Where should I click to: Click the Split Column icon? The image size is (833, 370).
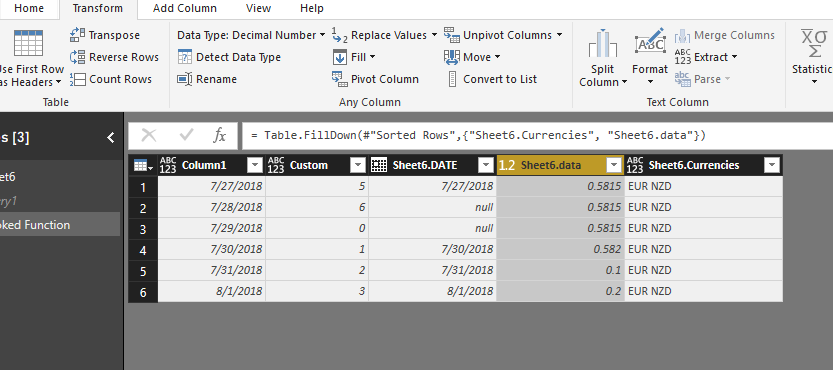click(602, 44)
